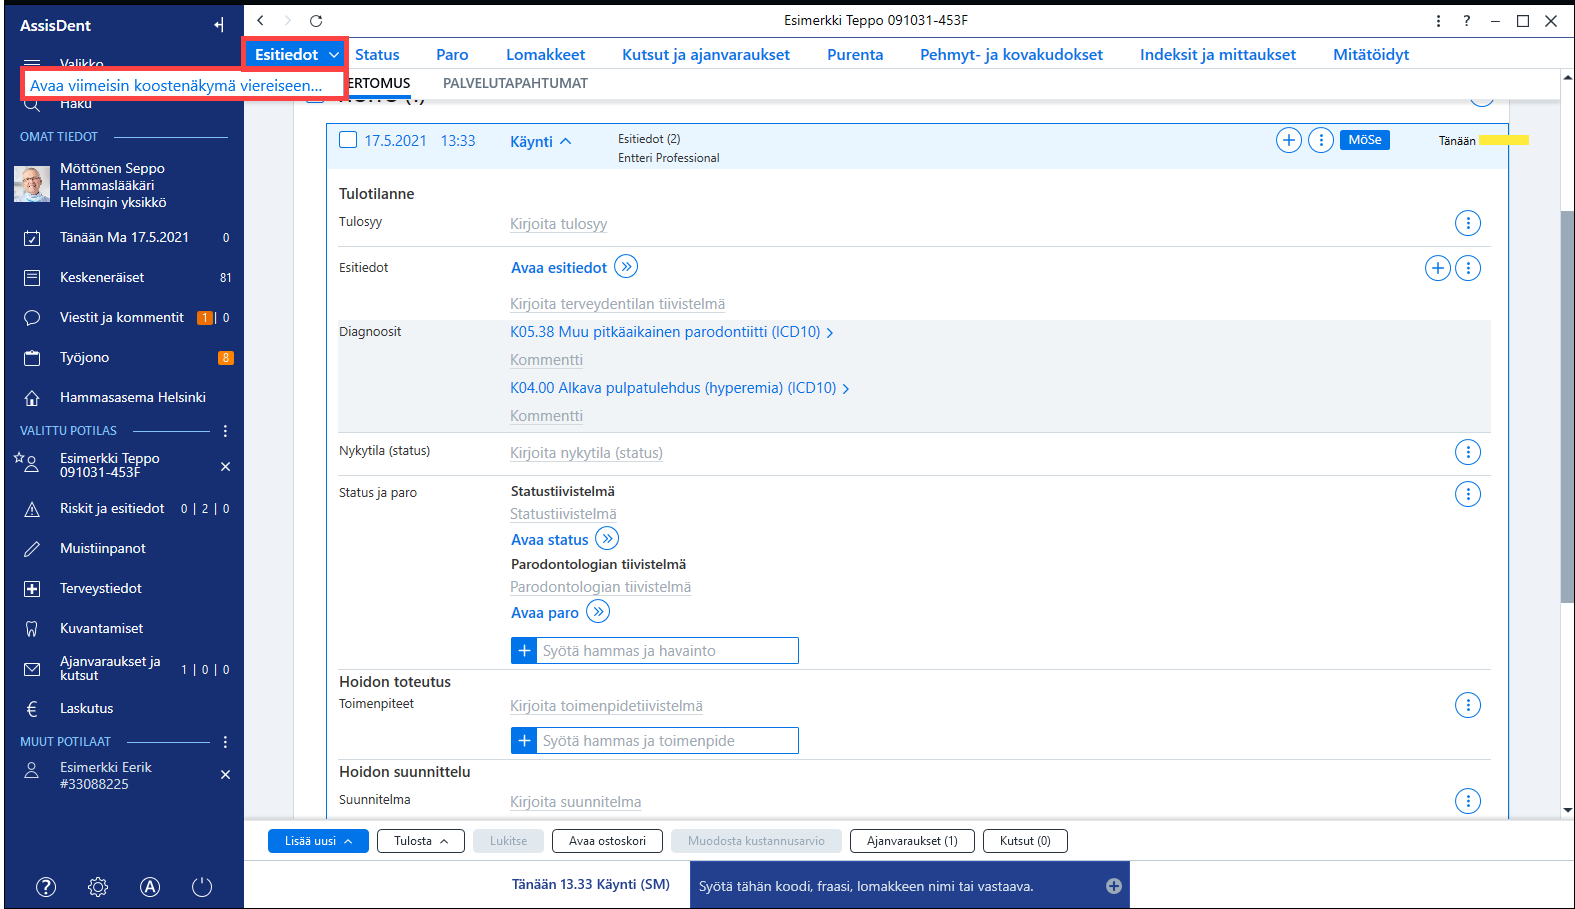Viewport: 1575px width, 909px height.
Task: Click the power logout icon
Action: pos(202,887)
